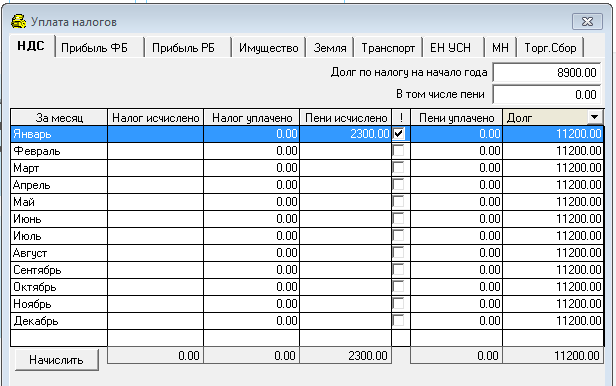
Task: Check the Февраль penalty checkbox
Action: click(x=398, y=151)
